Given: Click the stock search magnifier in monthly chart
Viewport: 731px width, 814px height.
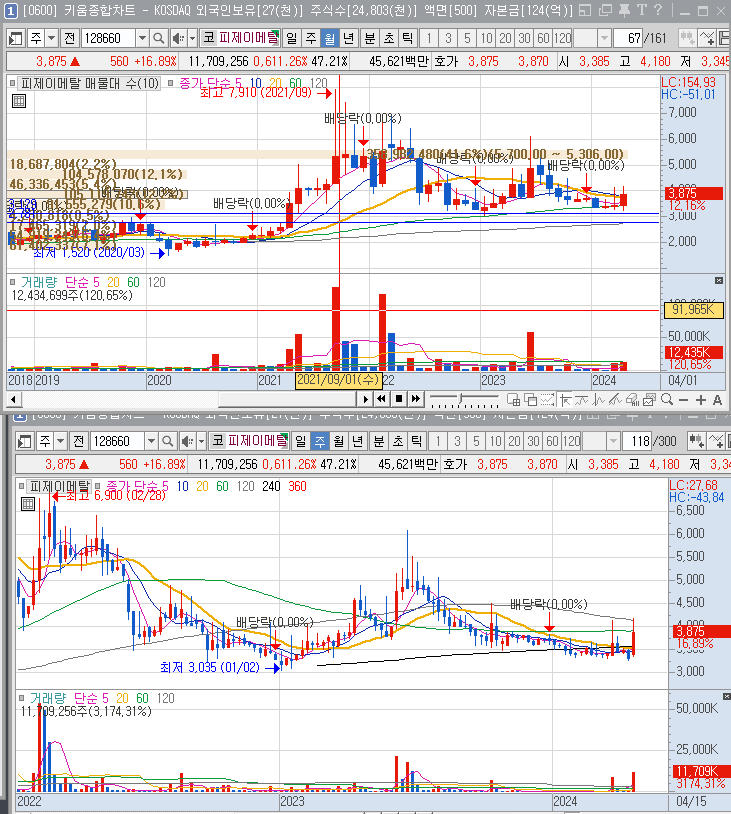Looking at the screenshot, I should 159,38.
